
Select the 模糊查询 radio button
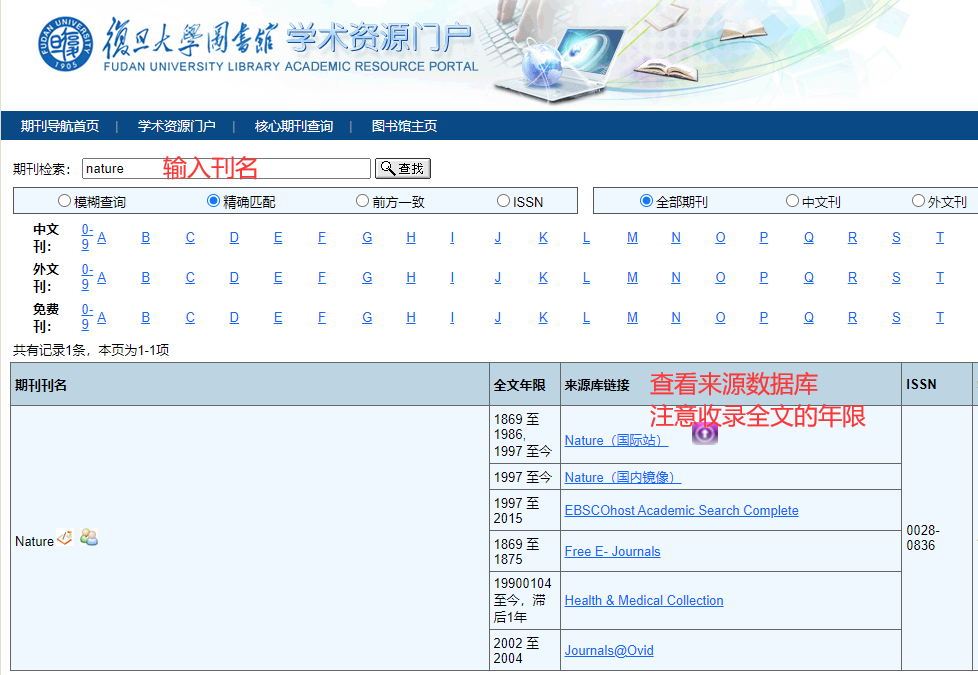click(65, 201)
